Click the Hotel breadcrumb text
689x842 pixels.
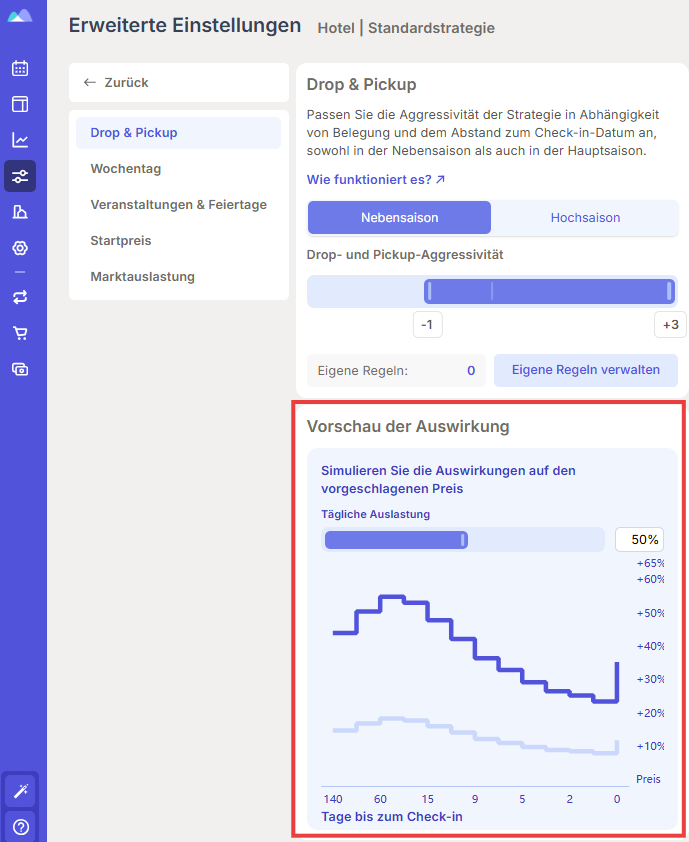pyautogui.click(x=336, y=28)
